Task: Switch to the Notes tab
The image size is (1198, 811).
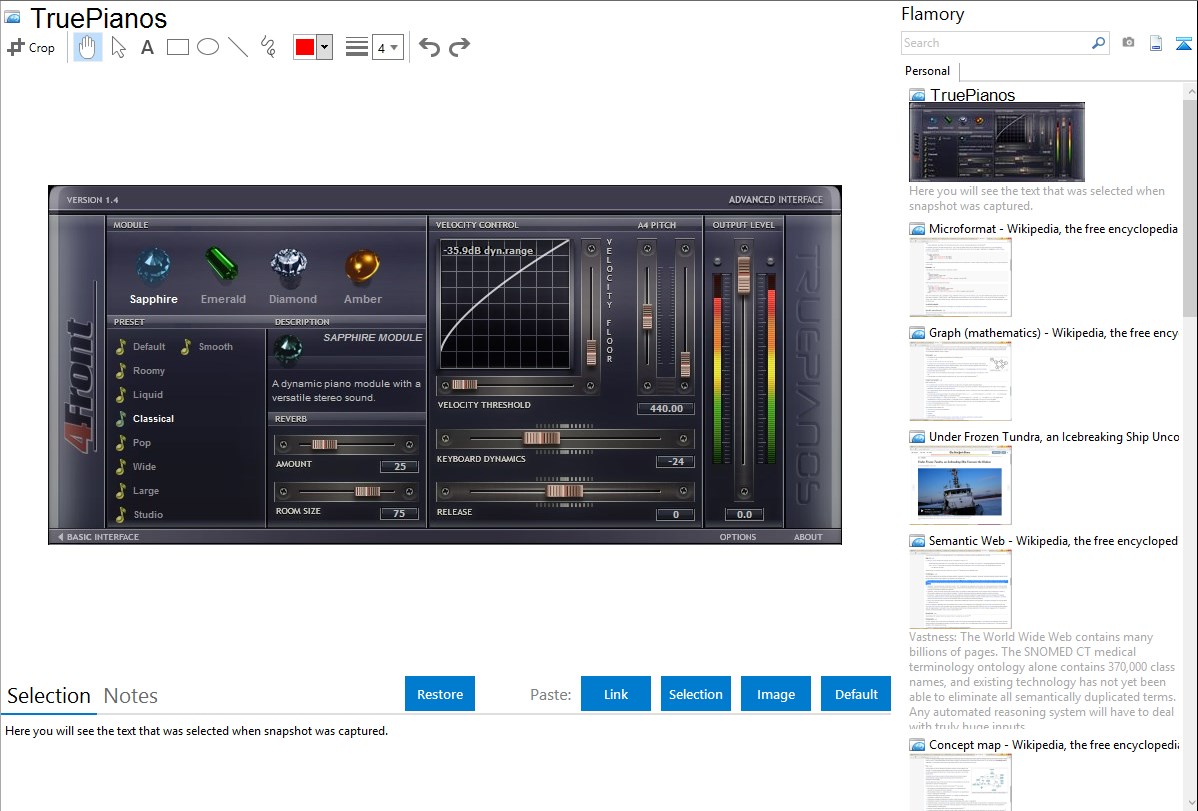Action: coord(131,696)
